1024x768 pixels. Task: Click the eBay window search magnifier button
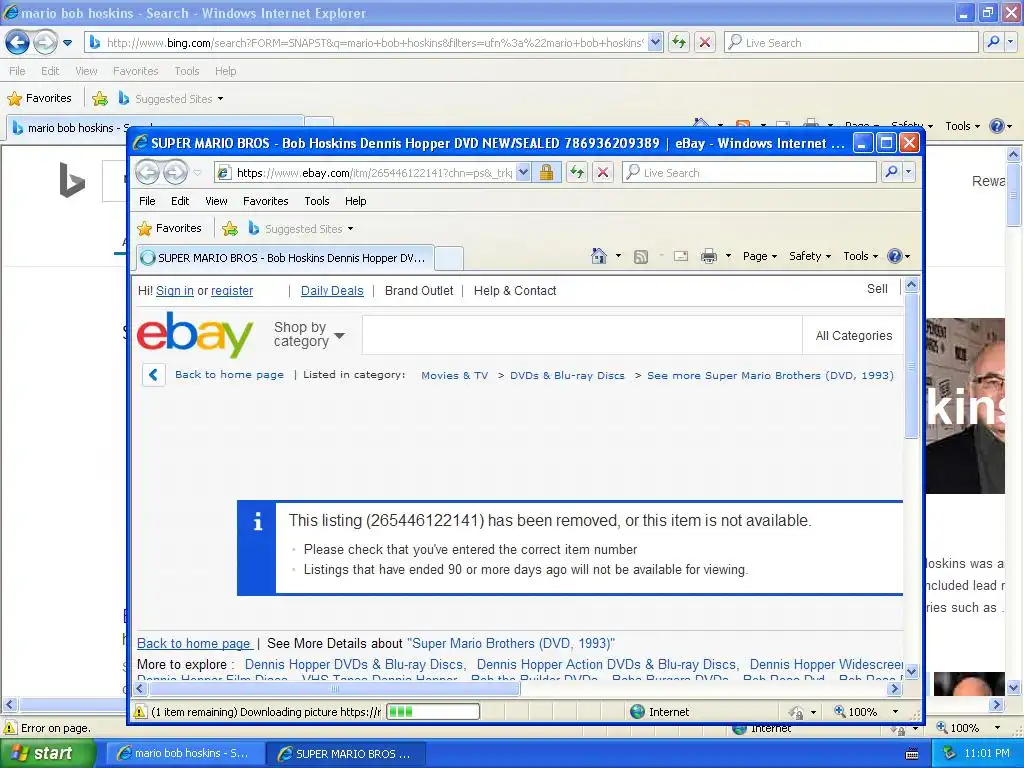pyautogui.click(x=891, y=172)
